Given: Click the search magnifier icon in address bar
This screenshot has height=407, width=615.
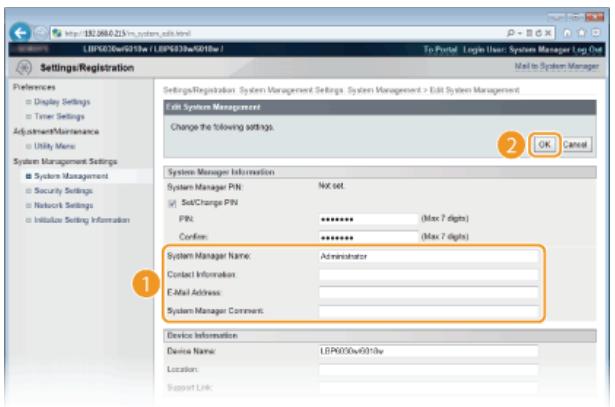Looking at the screenshot, I should [x=511, y=33].
